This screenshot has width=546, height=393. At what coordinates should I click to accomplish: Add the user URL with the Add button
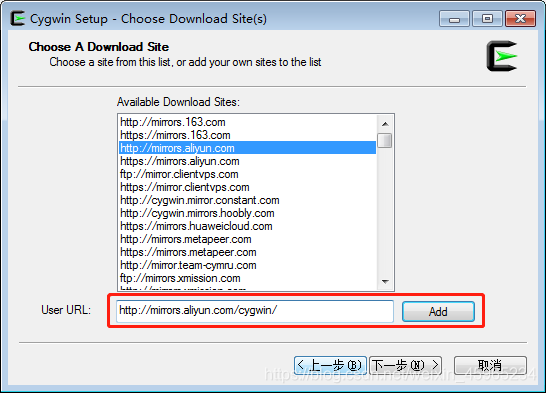(438, 311)
